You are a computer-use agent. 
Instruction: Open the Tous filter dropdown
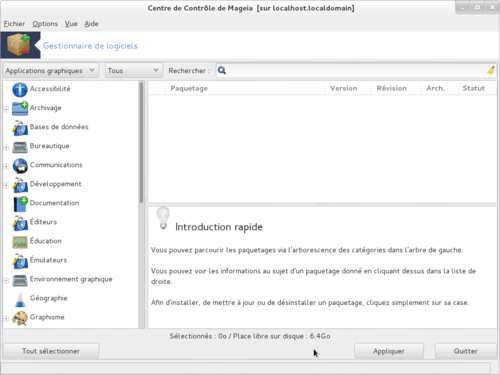134,70
